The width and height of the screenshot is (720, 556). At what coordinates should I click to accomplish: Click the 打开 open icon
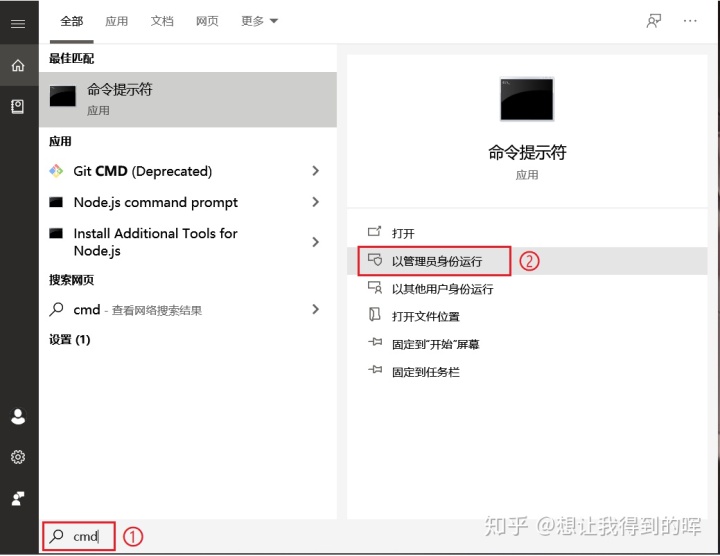(375, 231)
